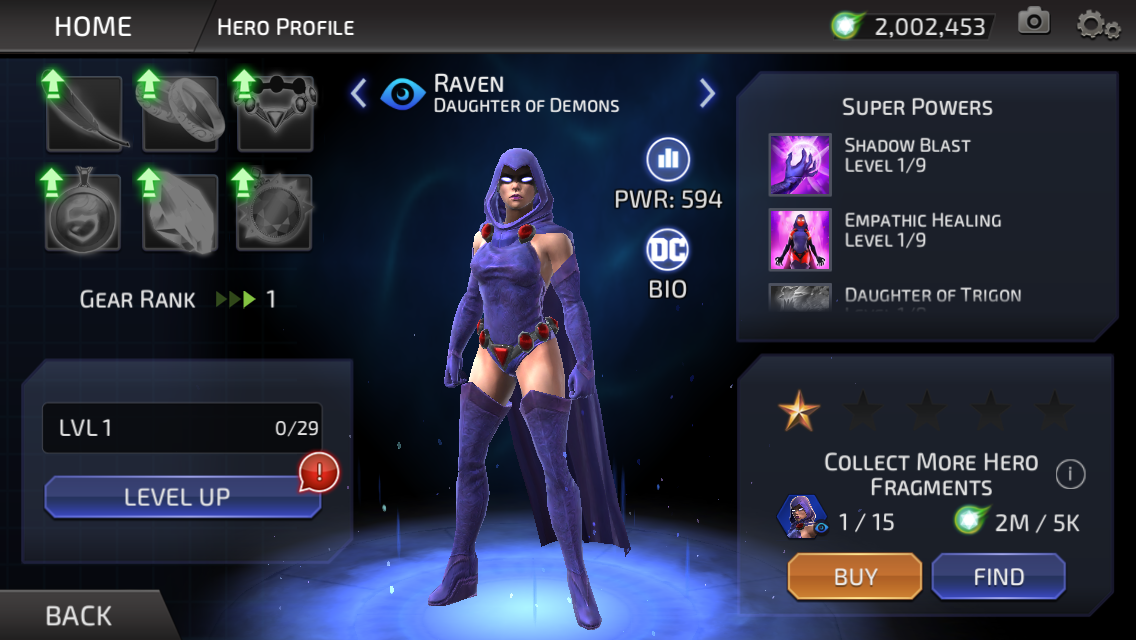This screenshot has width=1136, height=640.
Task: Select the crystal shard gear slot
Action: point(180,212)
